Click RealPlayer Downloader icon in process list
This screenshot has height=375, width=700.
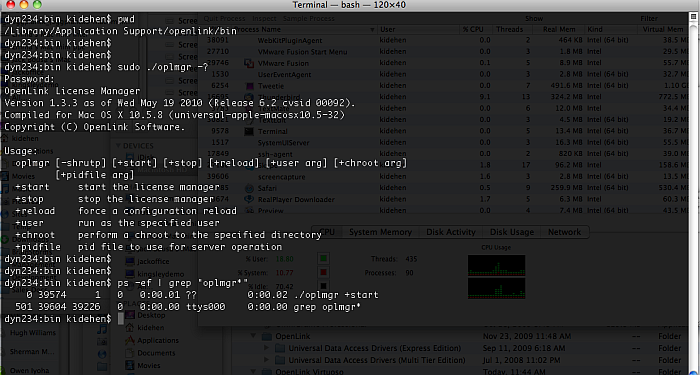click(250, 200)
